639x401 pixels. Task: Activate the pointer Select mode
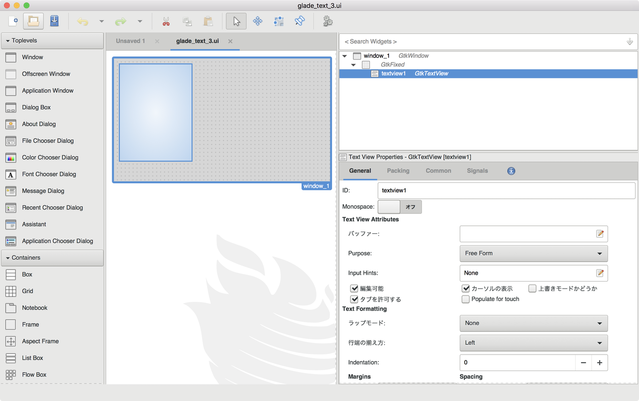pos(236,21)
